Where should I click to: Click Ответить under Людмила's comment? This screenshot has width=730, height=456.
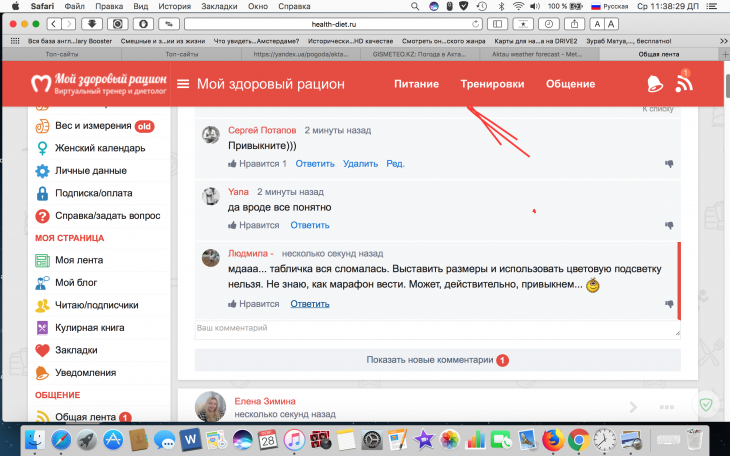click(309, 304)
